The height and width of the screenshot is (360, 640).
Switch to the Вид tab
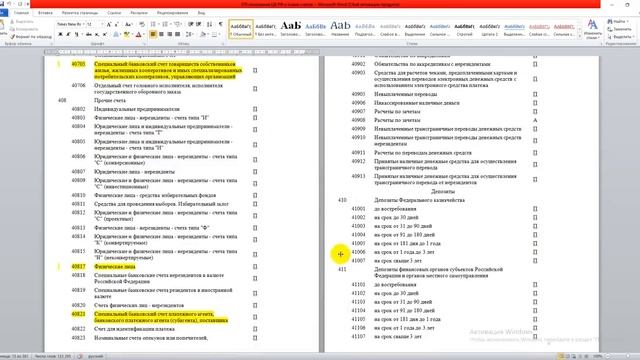(x=201, y=13)
